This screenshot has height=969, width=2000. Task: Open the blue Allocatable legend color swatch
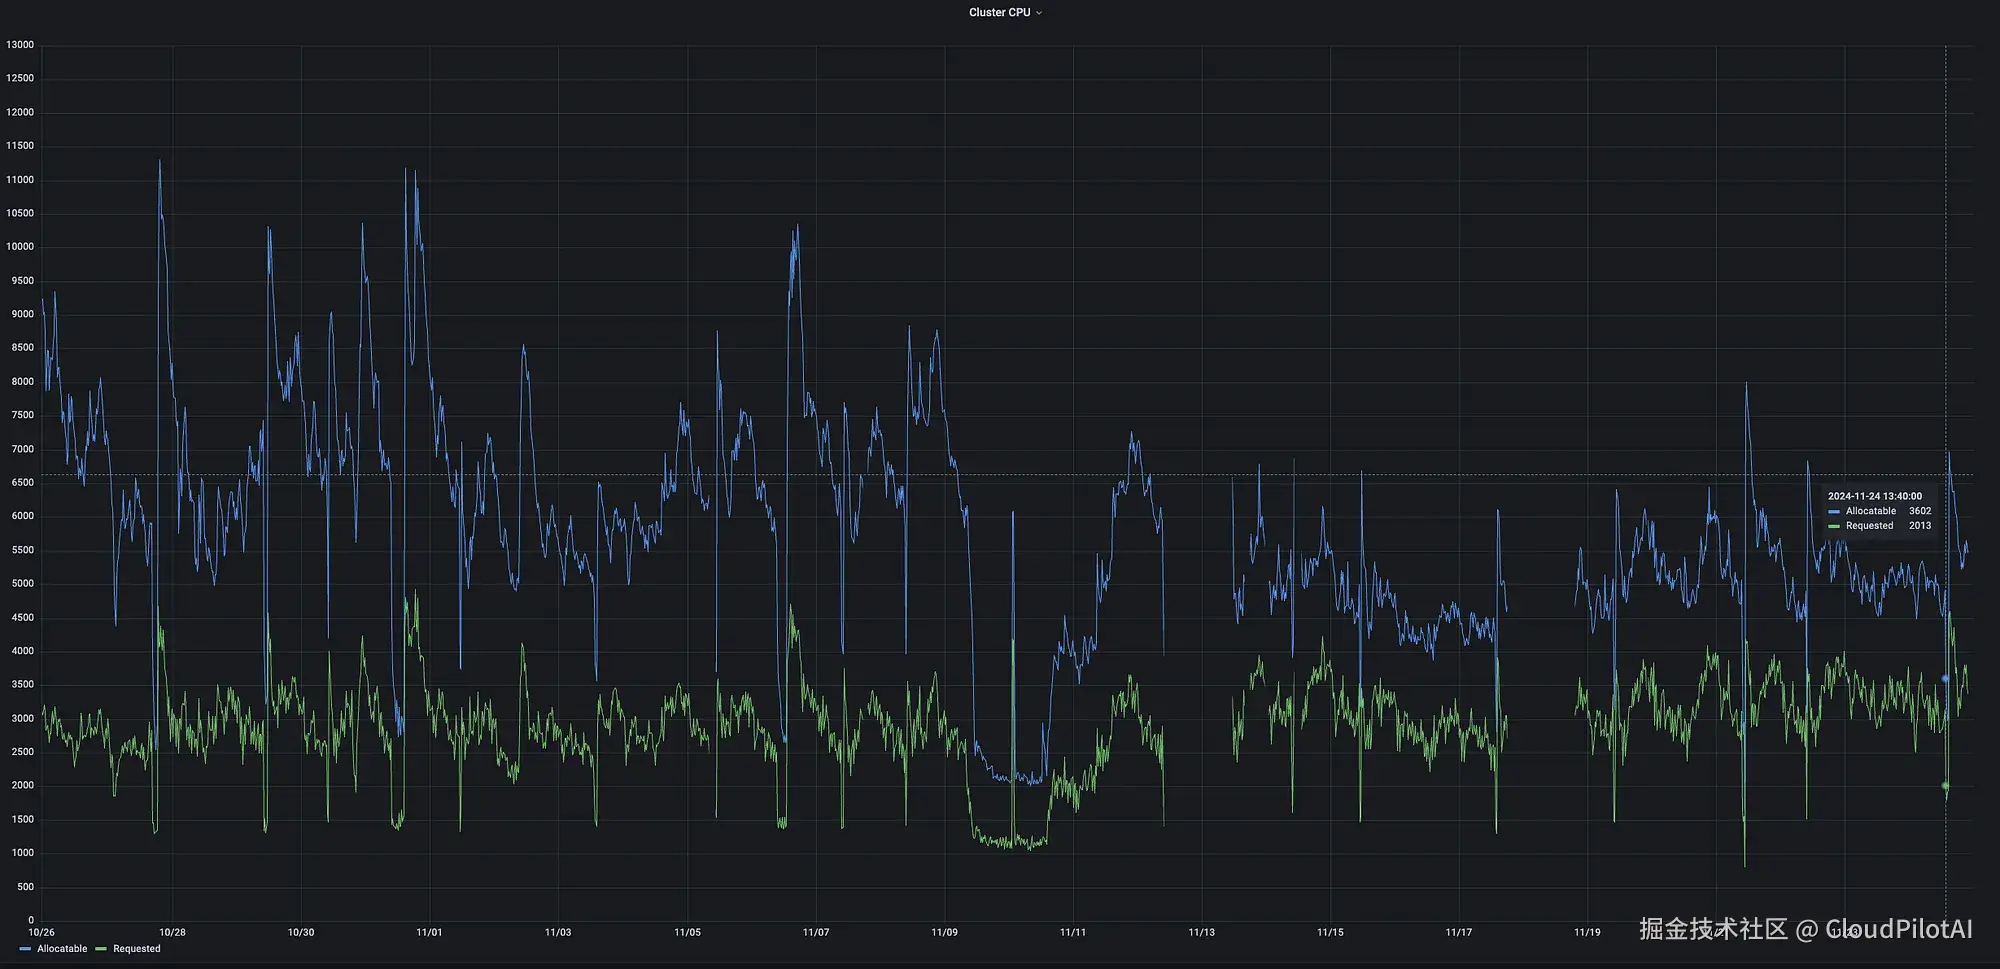25,949
